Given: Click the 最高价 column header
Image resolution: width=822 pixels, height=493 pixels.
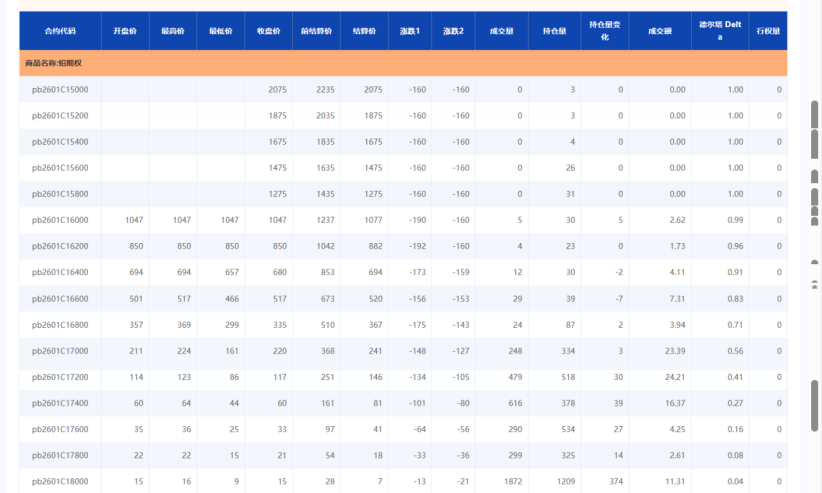Looking at the screenshot, I should click(x=173, y=31).
